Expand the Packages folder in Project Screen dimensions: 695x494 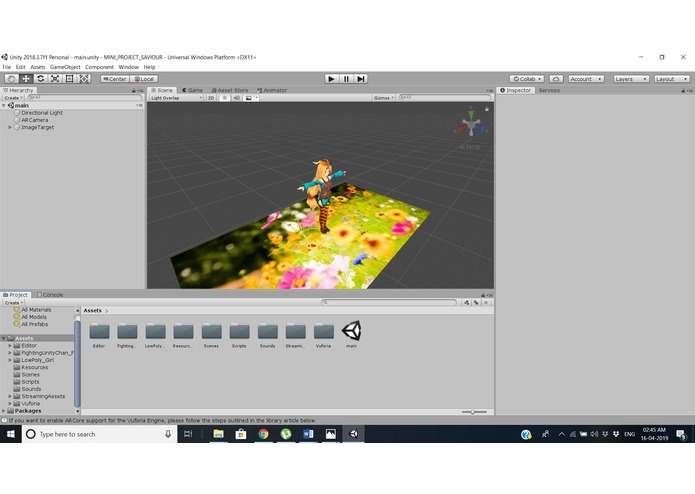[4, 411]
